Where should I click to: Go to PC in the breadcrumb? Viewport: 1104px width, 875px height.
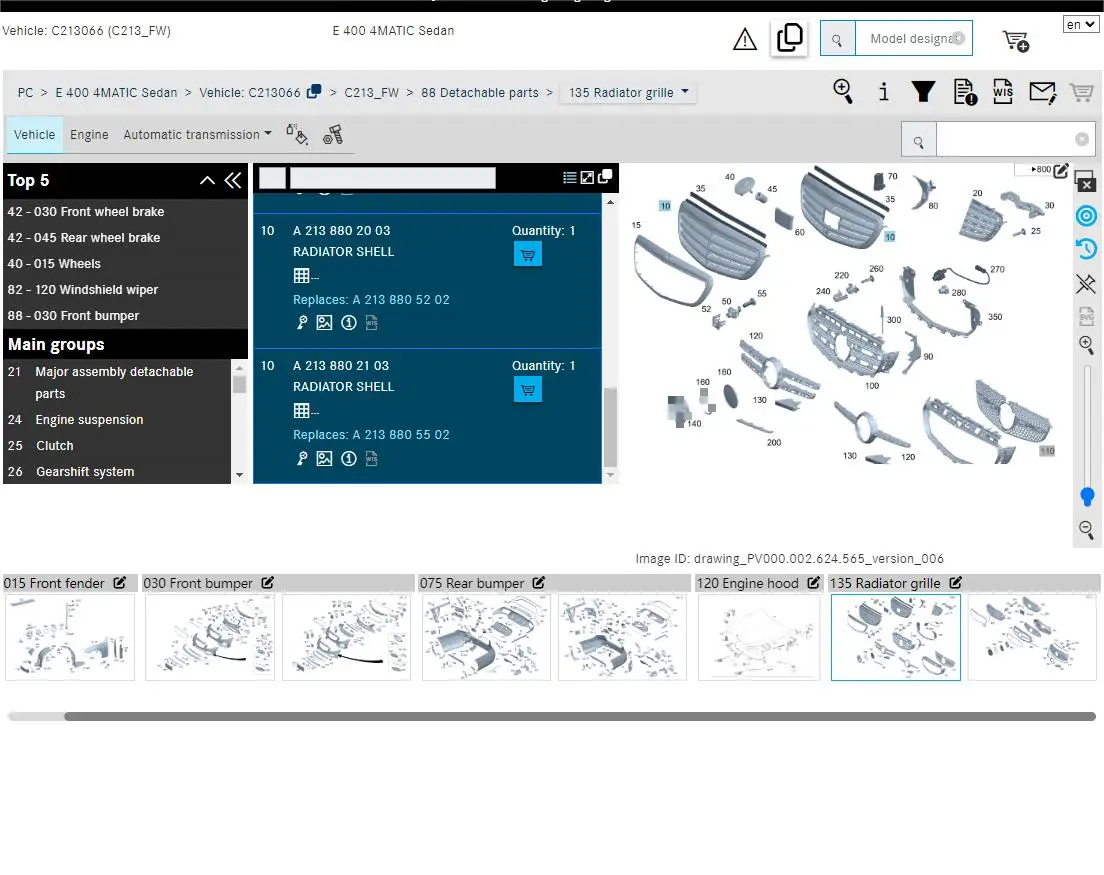tap(25, 92)
